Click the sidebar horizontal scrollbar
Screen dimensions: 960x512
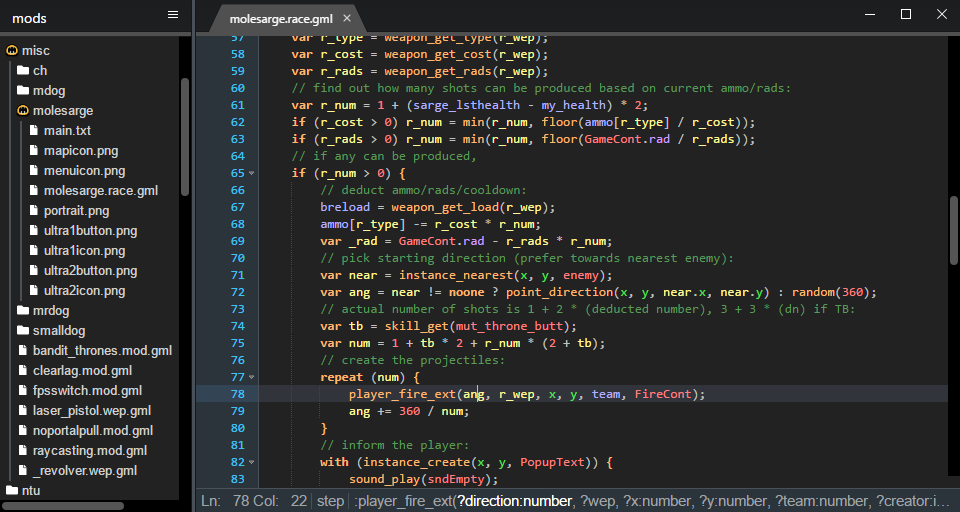coord(65,505)
